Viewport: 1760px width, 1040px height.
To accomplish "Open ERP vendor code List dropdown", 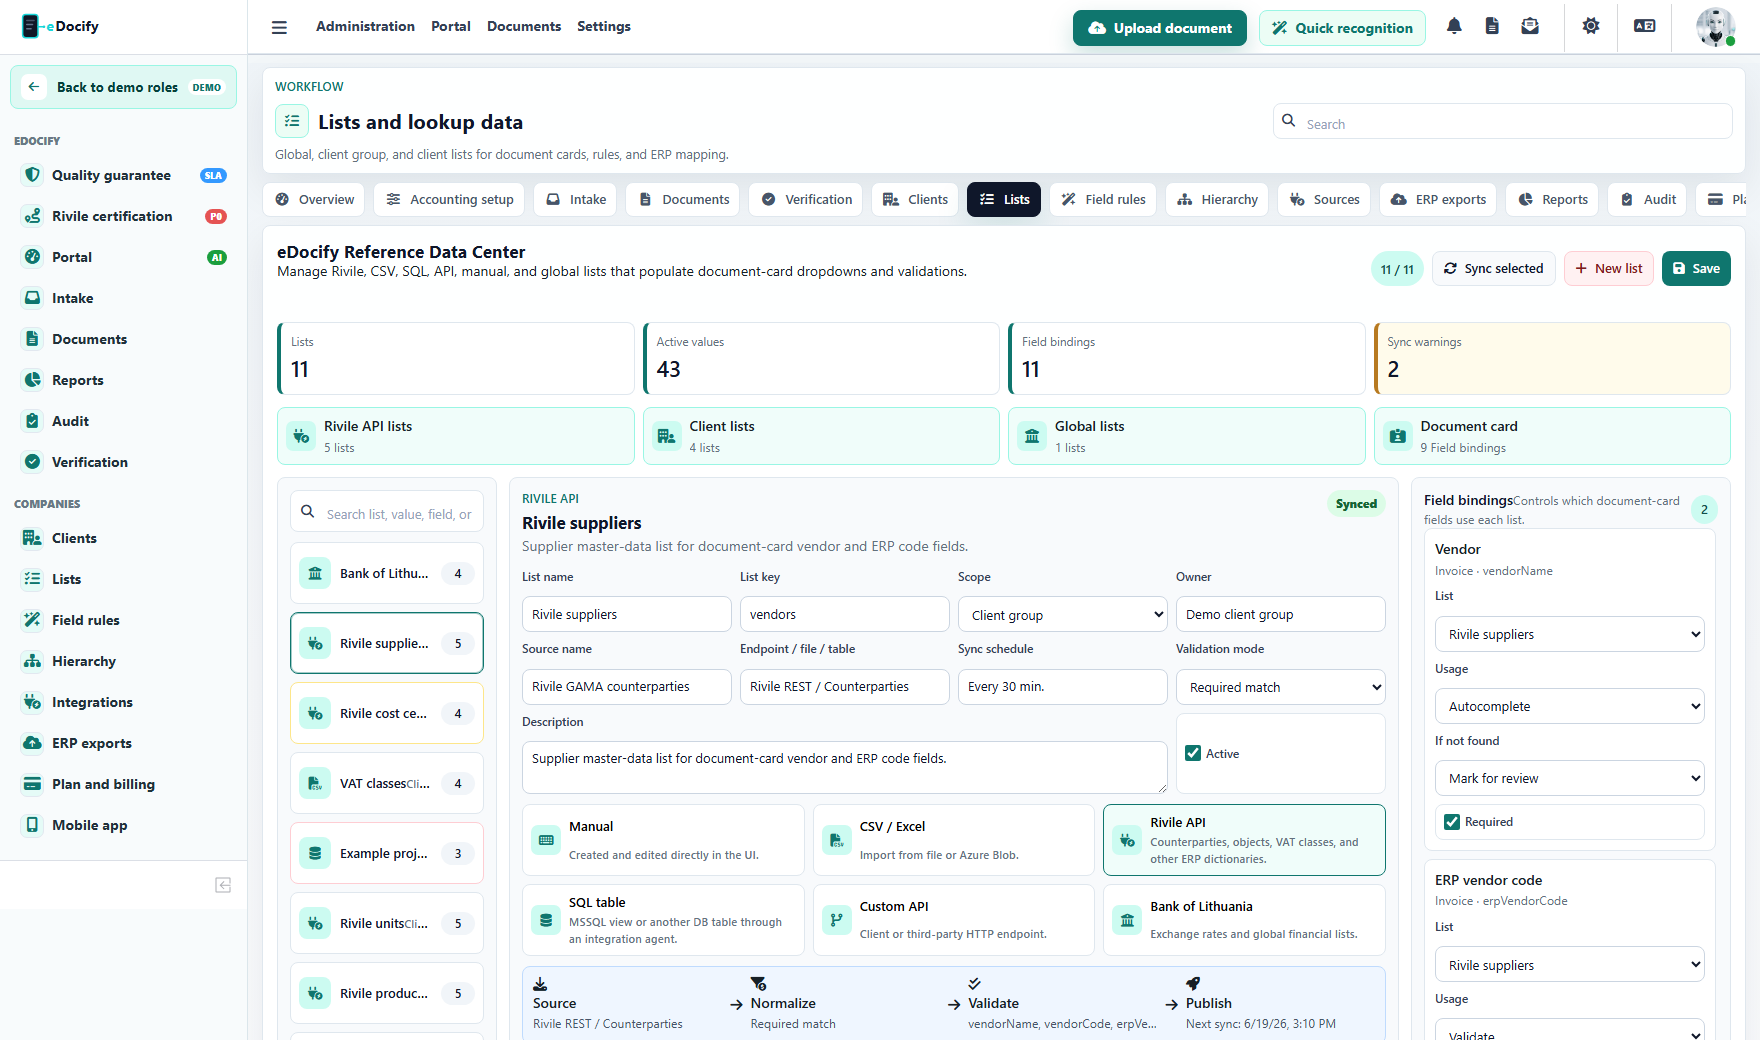I will coord(1570,965).
